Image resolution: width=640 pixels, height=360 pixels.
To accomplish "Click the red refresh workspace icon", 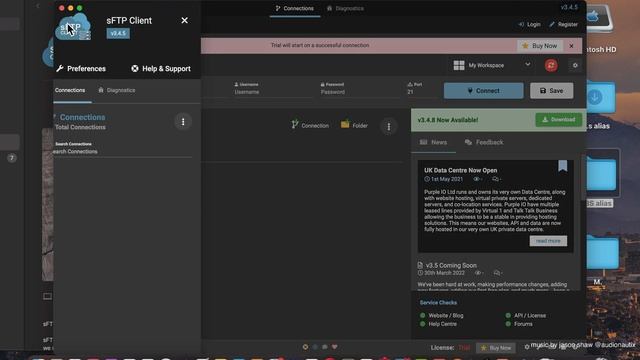I will point(551,65).
